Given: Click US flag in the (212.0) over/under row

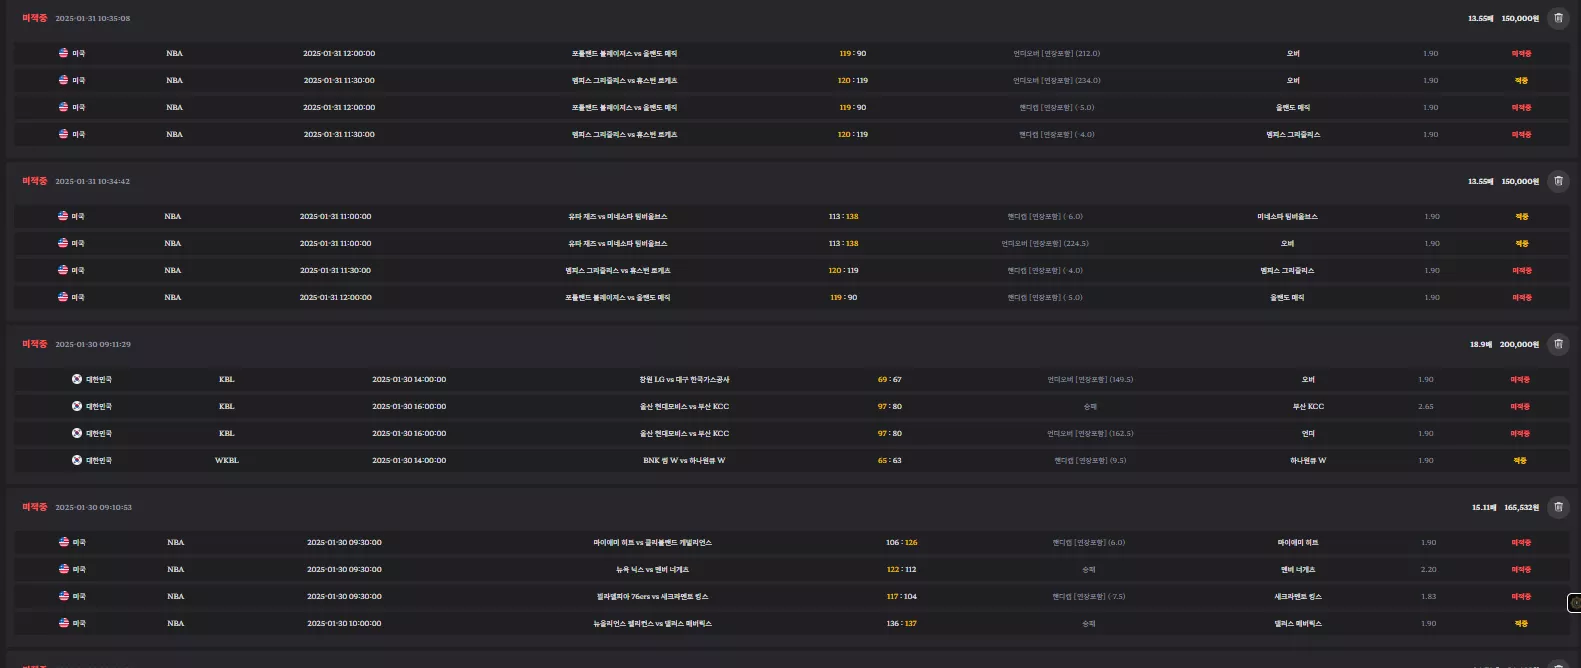Looking at the screenshot, I should point(63,53).
